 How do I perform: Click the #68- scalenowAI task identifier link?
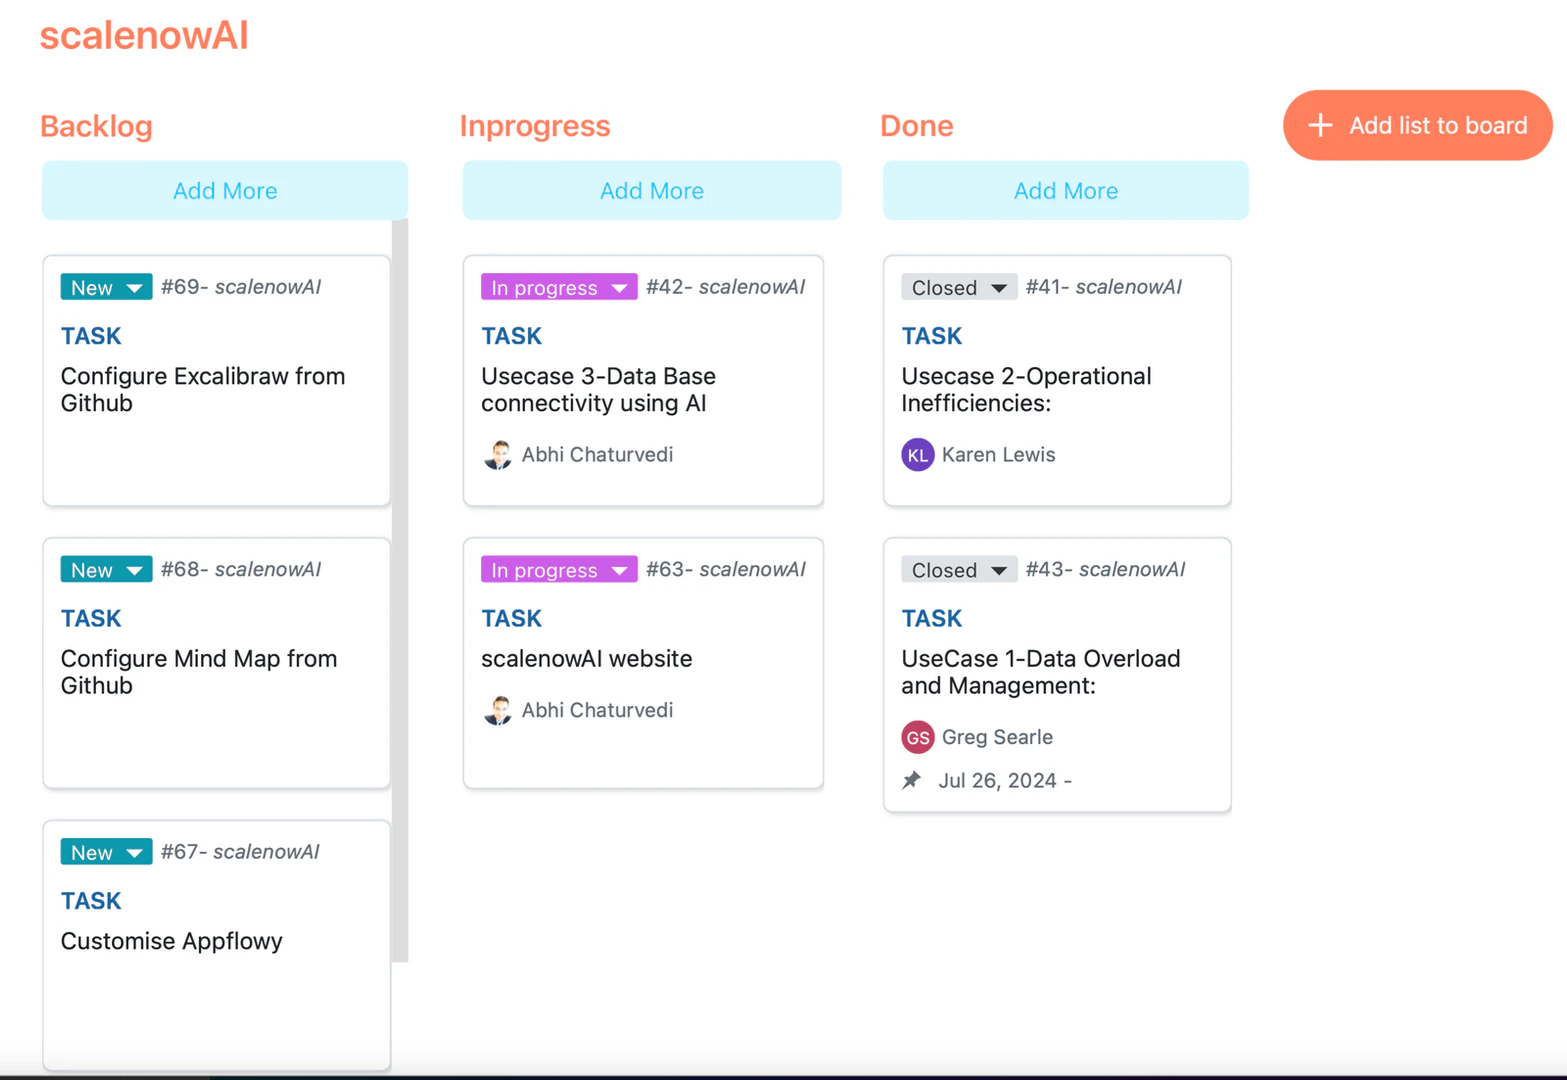(x=240, y=569)
